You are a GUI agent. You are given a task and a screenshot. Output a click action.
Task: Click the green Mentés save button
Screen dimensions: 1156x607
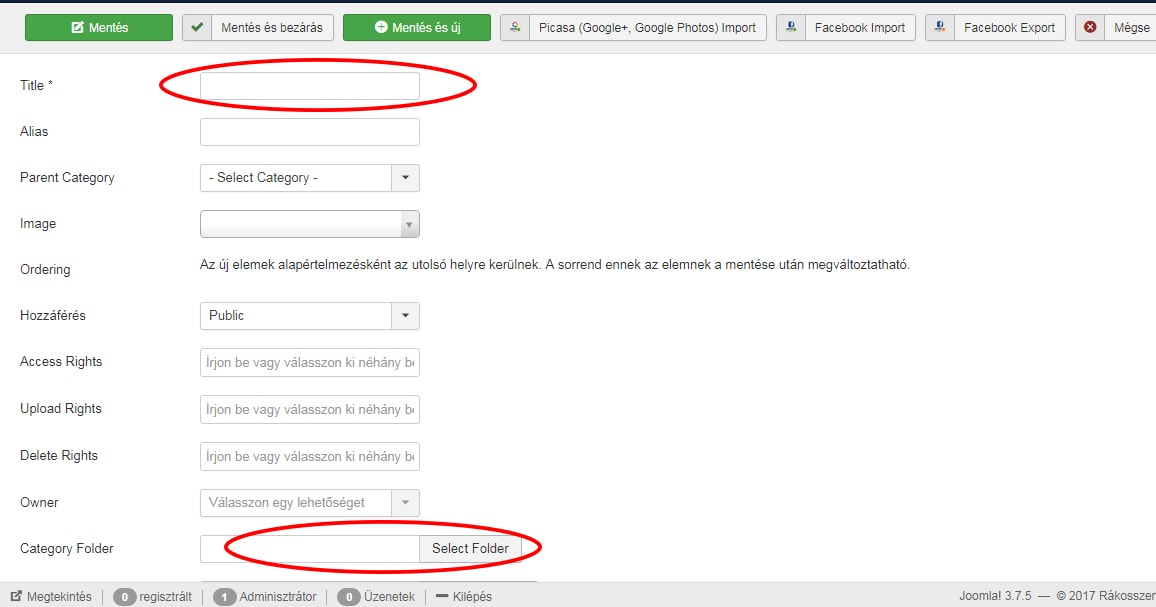[x=99, y=27]
